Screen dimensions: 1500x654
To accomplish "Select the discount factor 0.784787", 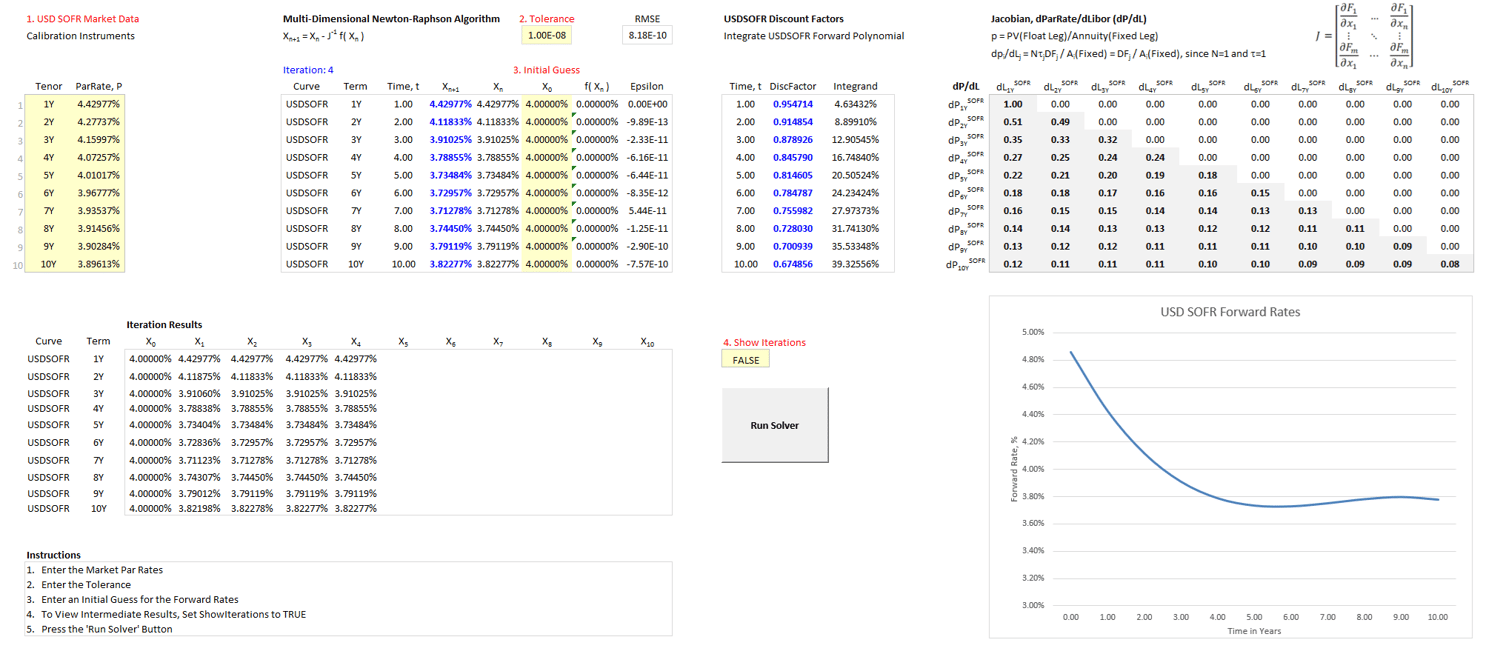I will pyautogui.click(x=793, y=193).
